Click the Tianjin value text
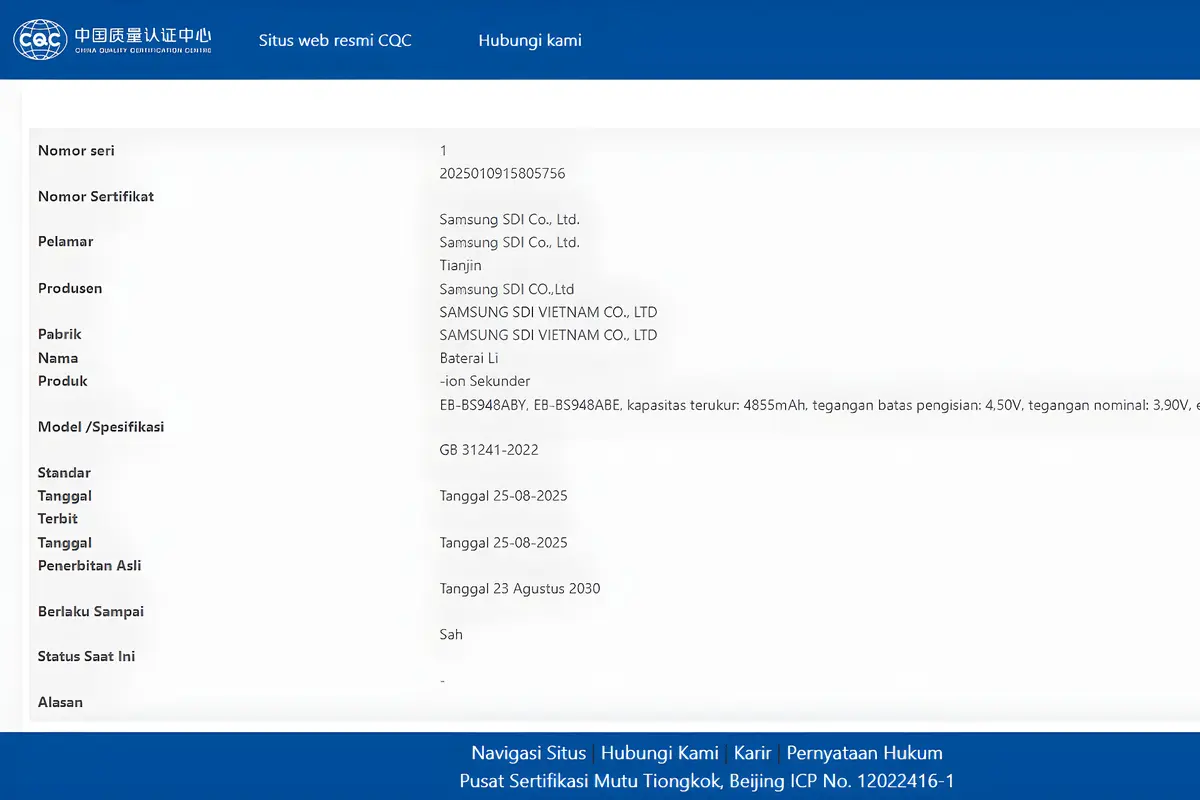Screen dimensions: 1200x800 tap(460, 265)
